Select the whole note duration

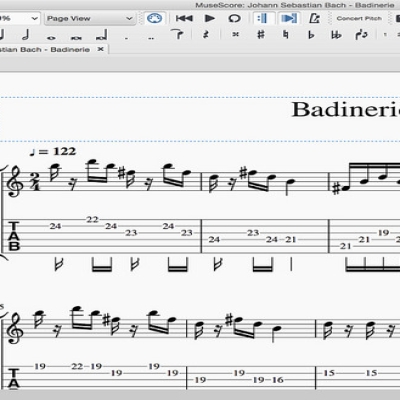pyautogui.click(x=51, y=38)
